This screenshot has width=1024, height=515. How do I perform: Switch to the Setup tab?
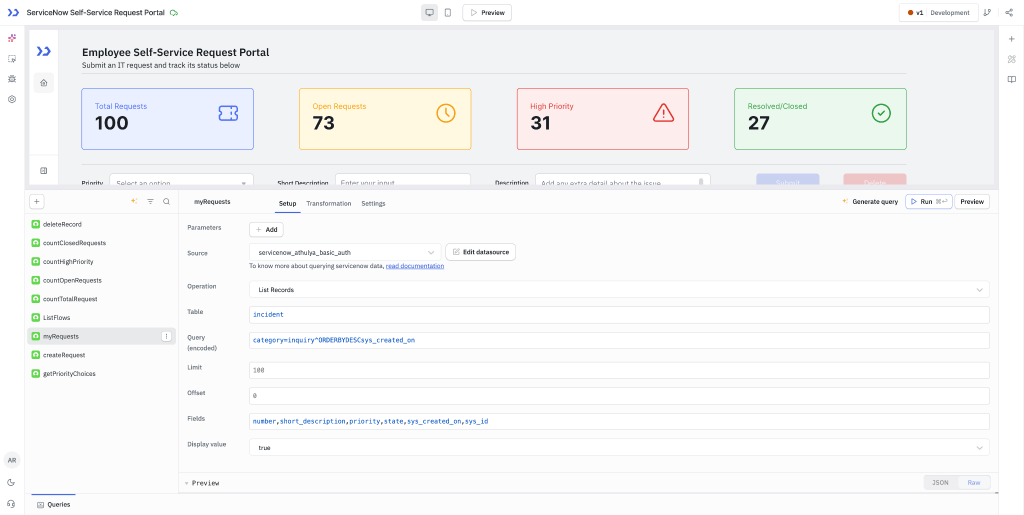pyautogui.click(x=288, y=204)
